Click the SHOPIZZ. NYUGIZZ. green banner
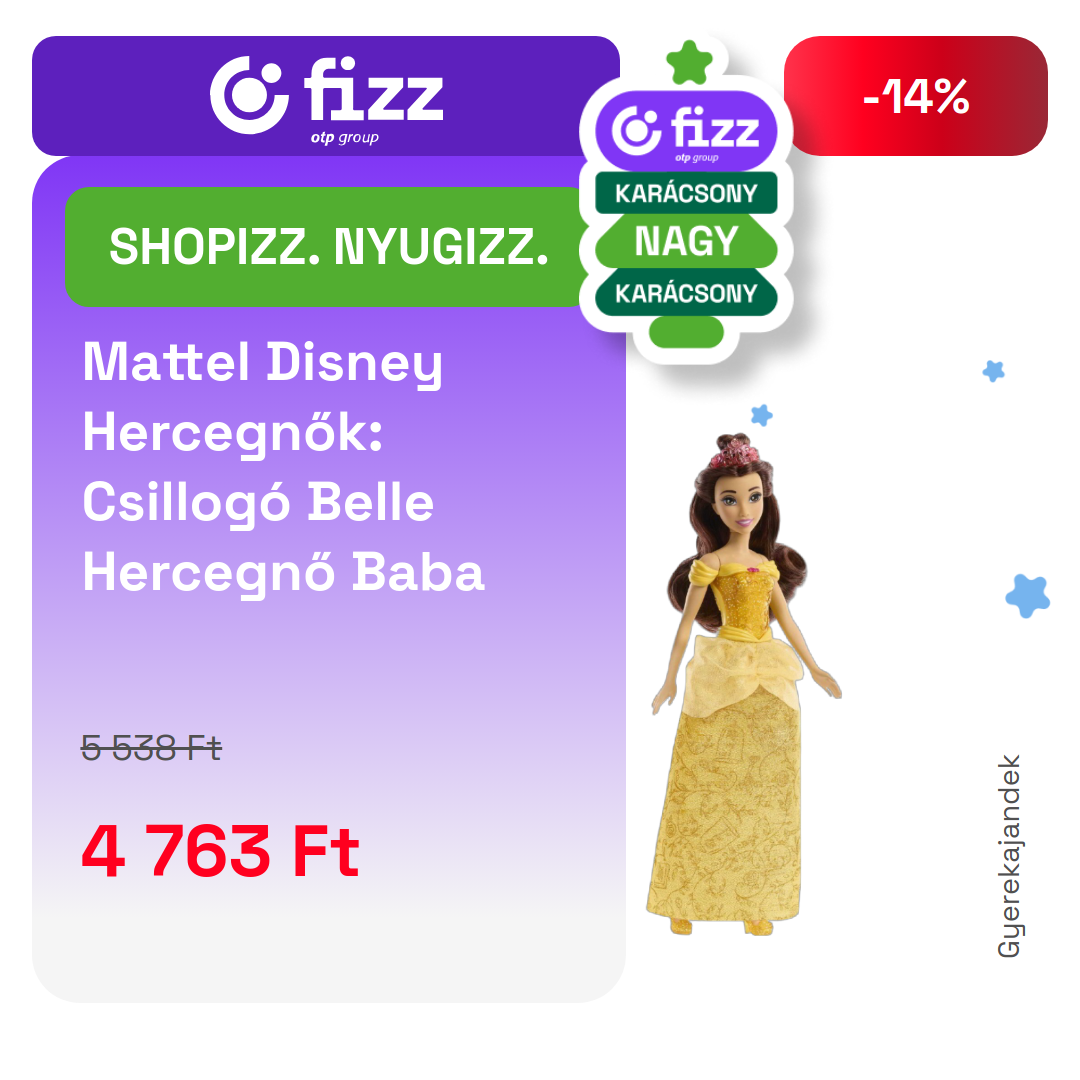The width and height of the screenshot is (1080, 1080). (x=327, y=247)
